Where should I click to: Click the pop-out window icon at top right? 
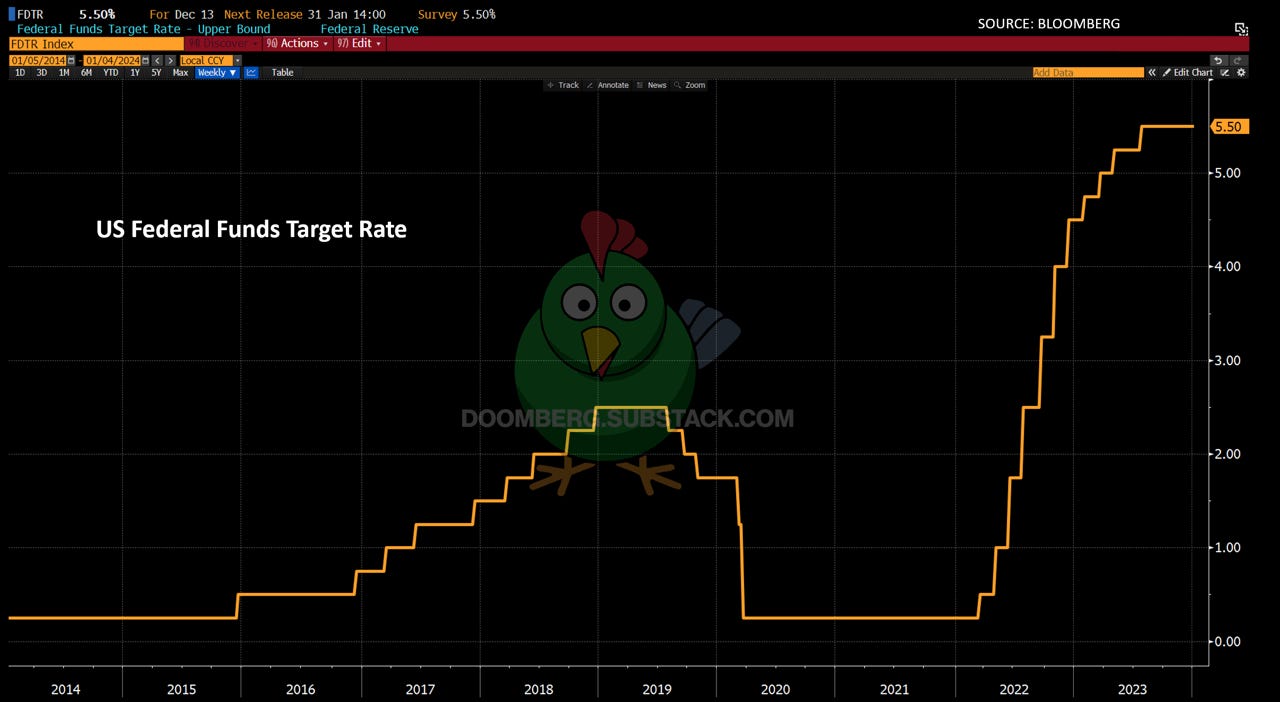click(x=1241, y=29)
